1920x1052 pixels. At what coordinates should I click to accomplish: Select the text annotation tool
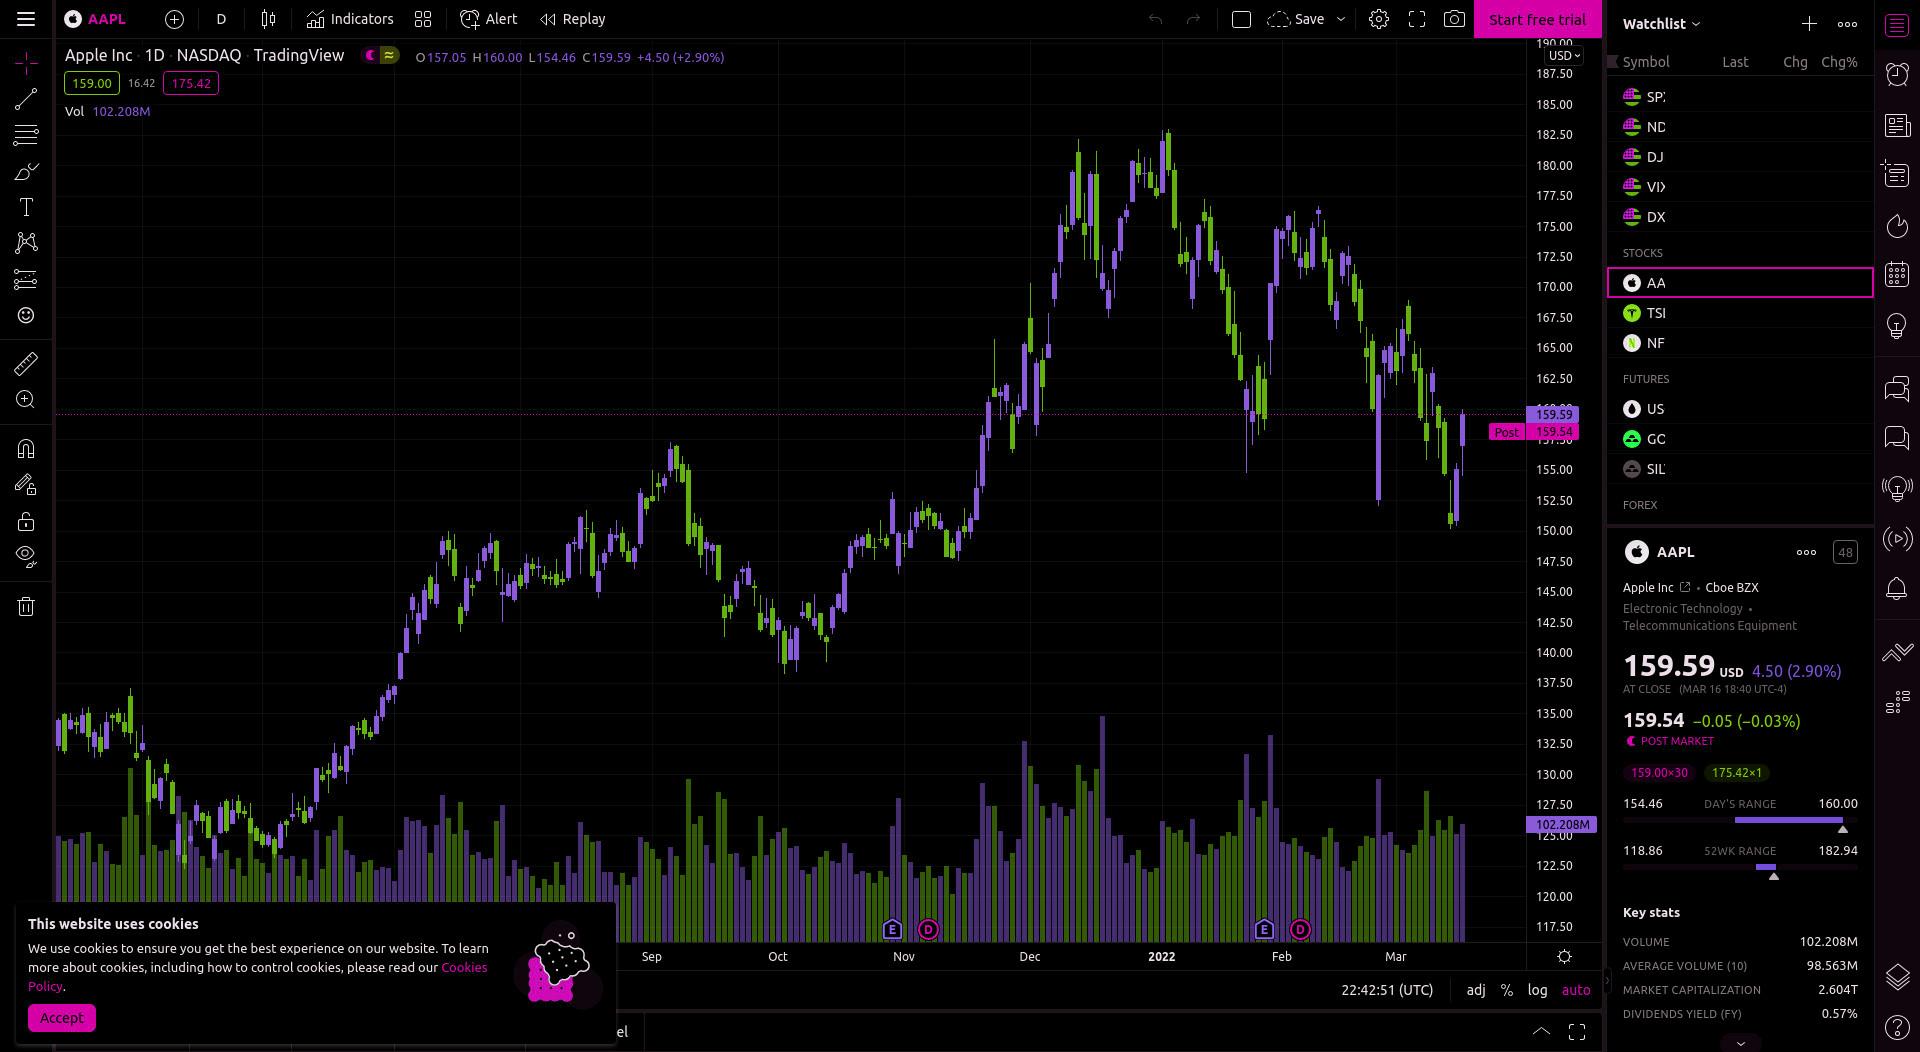point(26,207)
